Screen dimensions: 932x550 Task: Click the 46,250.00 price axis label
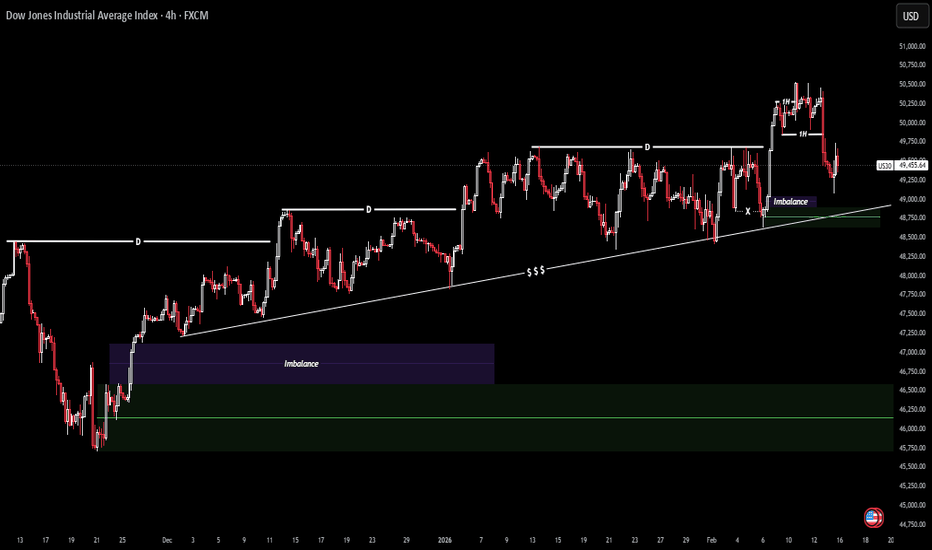(912, 409)
